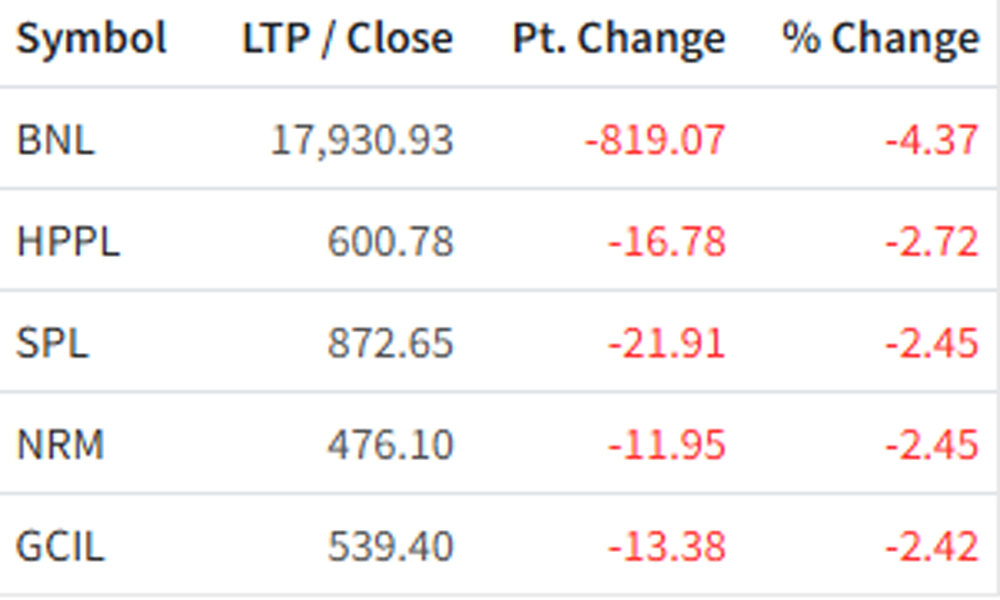This screenshot has height=600, width=1000.
Task: Open the GCIL symbol link
Action: tap(60, 547)
